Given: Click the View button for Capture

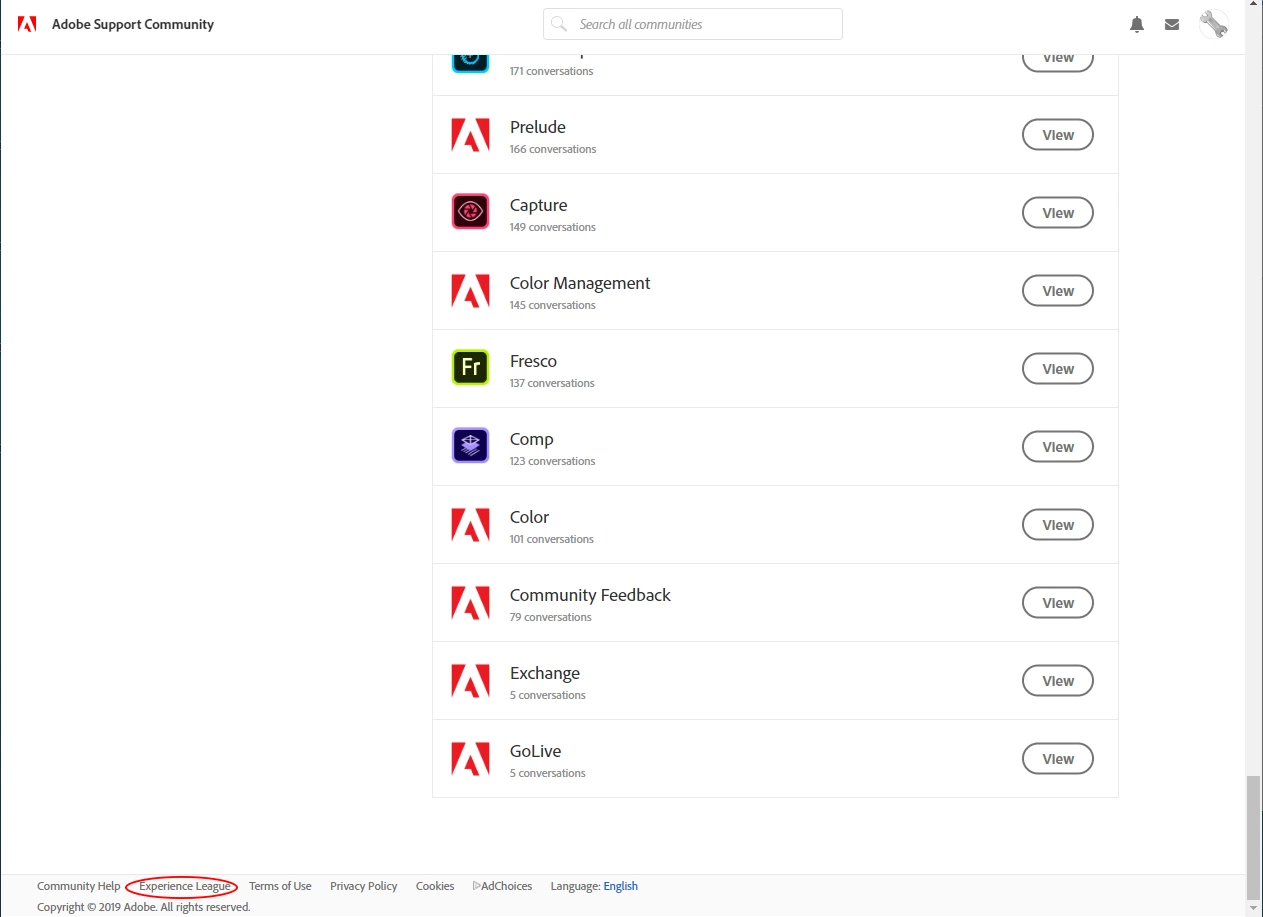Looking at the screenshot, I should (1058, 213).
